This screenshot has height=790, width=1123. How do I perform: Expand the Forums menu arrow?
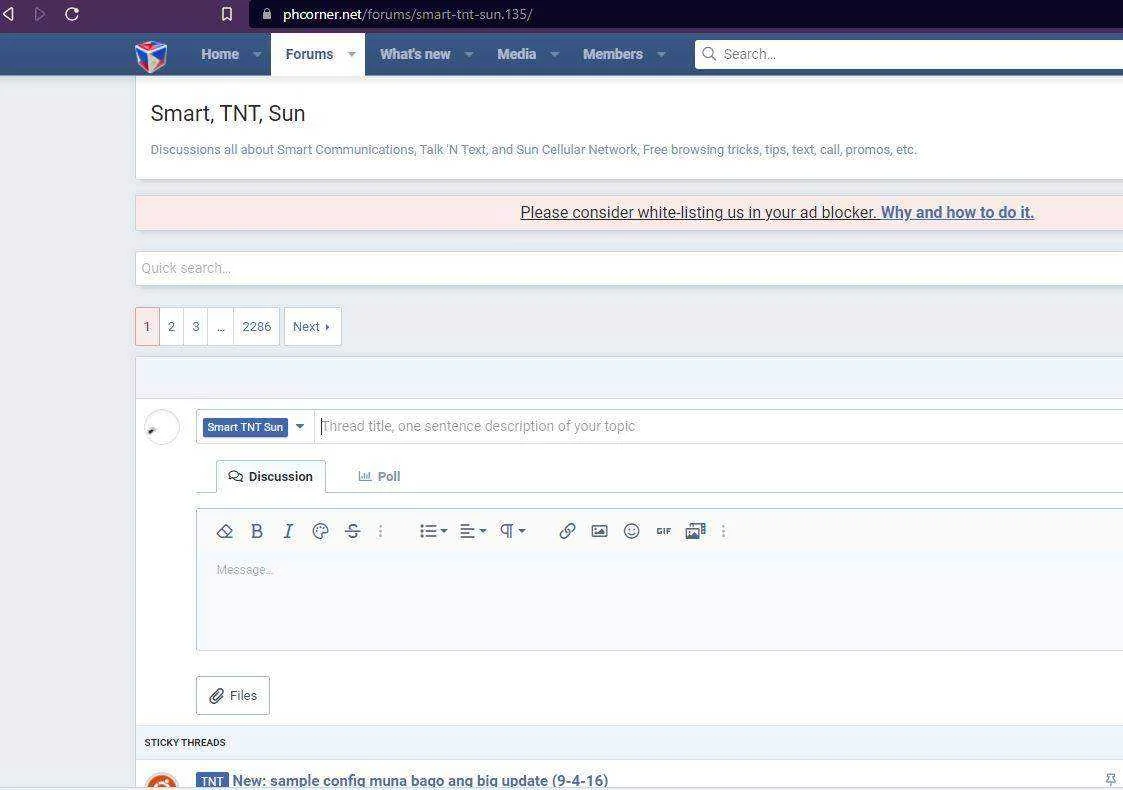[x=352, y=54]
